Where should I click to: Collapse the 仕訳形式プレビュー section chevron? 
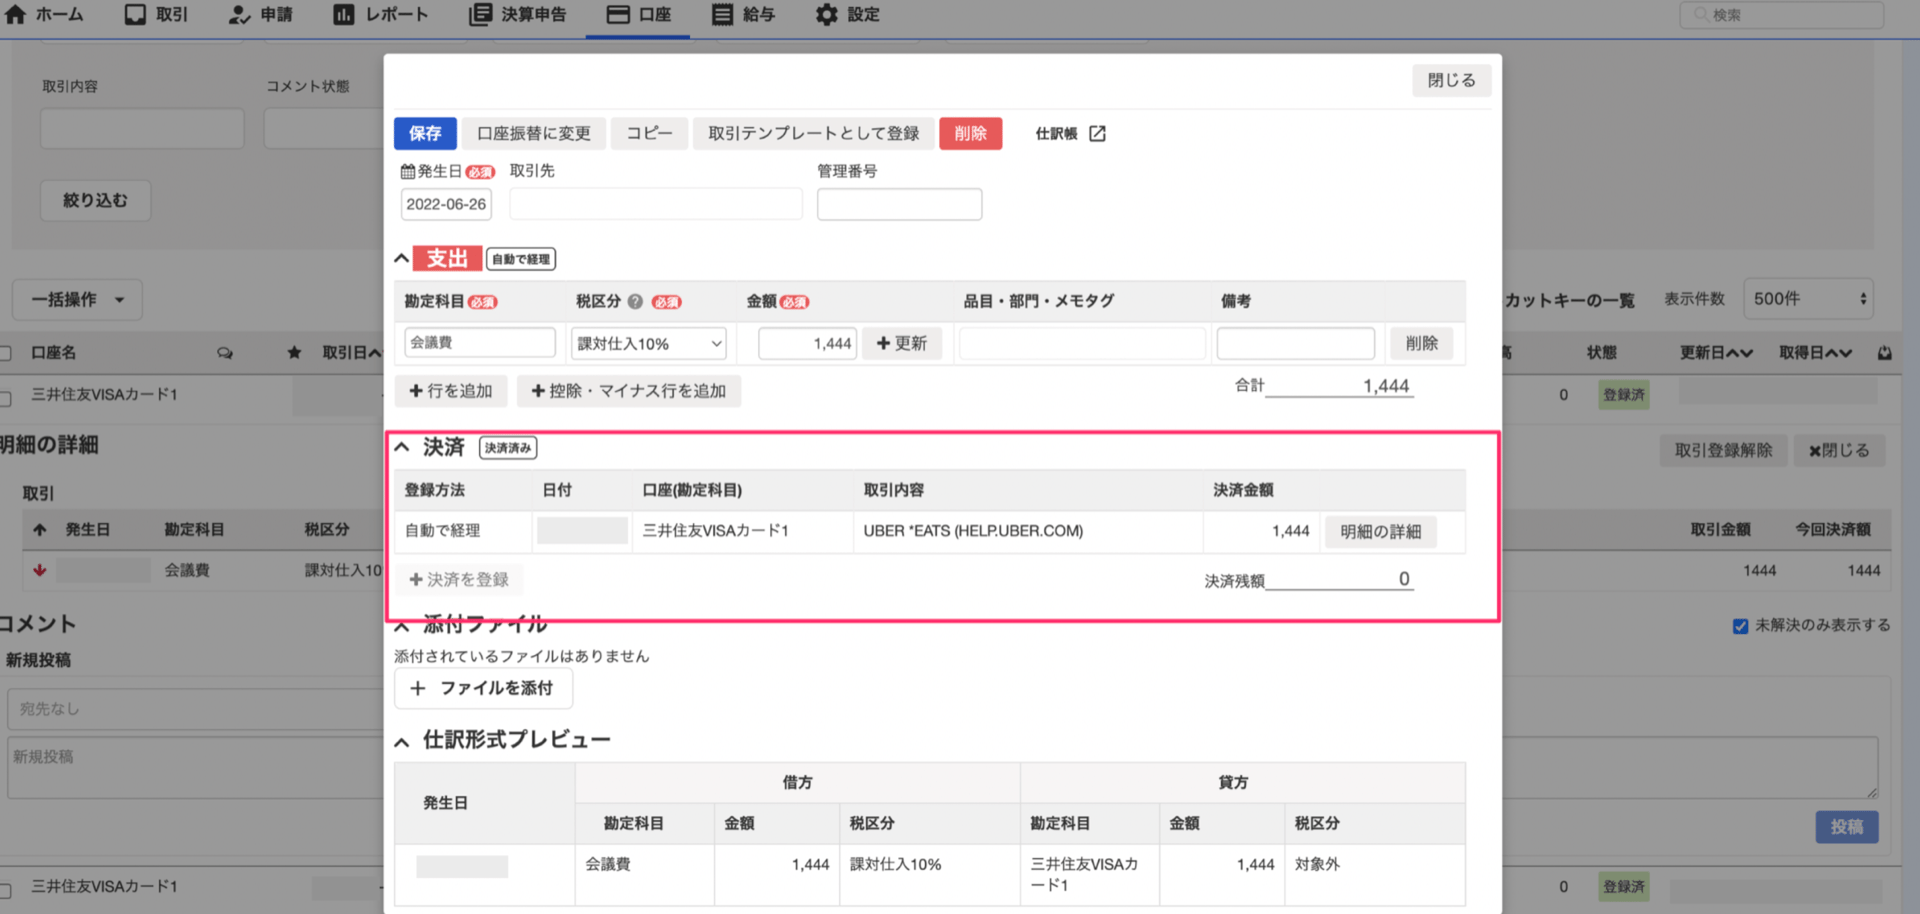(x=402, y=742)
